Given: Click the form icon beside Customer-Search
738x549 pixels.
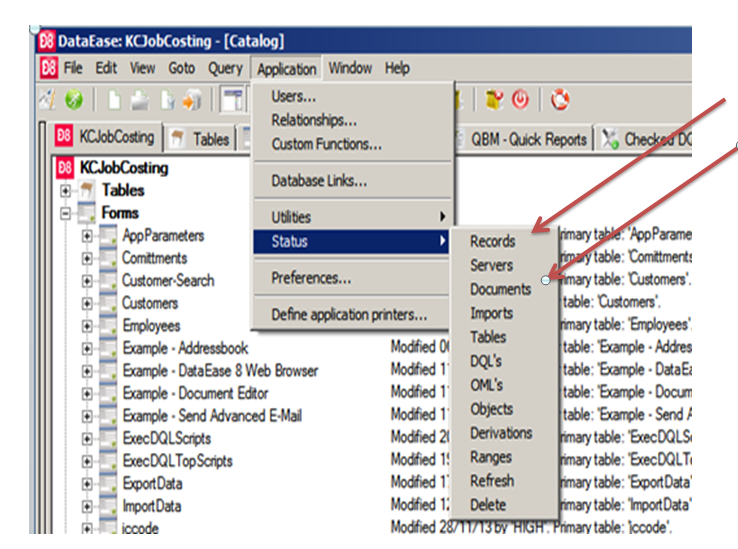Looking at the screenshot, I should click(108, 280).
